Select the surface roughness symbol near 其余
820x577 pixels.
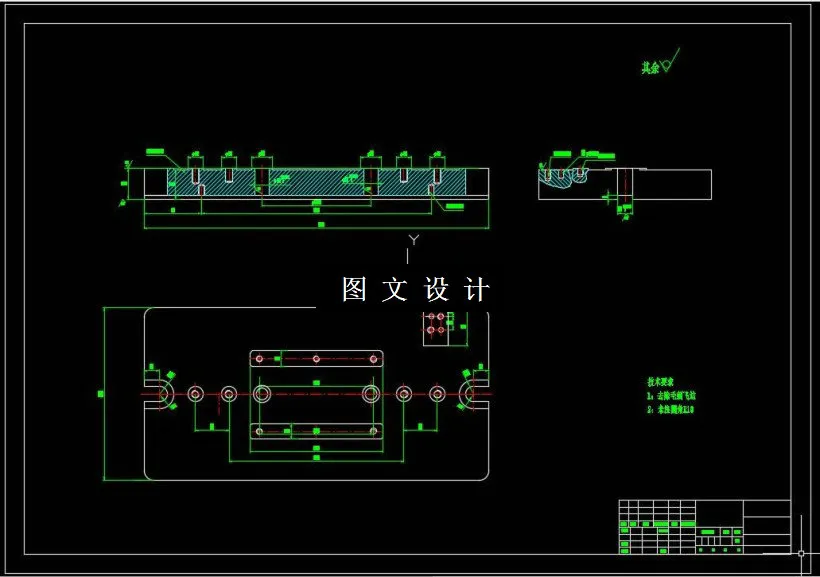pyautogui.click(x=668, y=61)
